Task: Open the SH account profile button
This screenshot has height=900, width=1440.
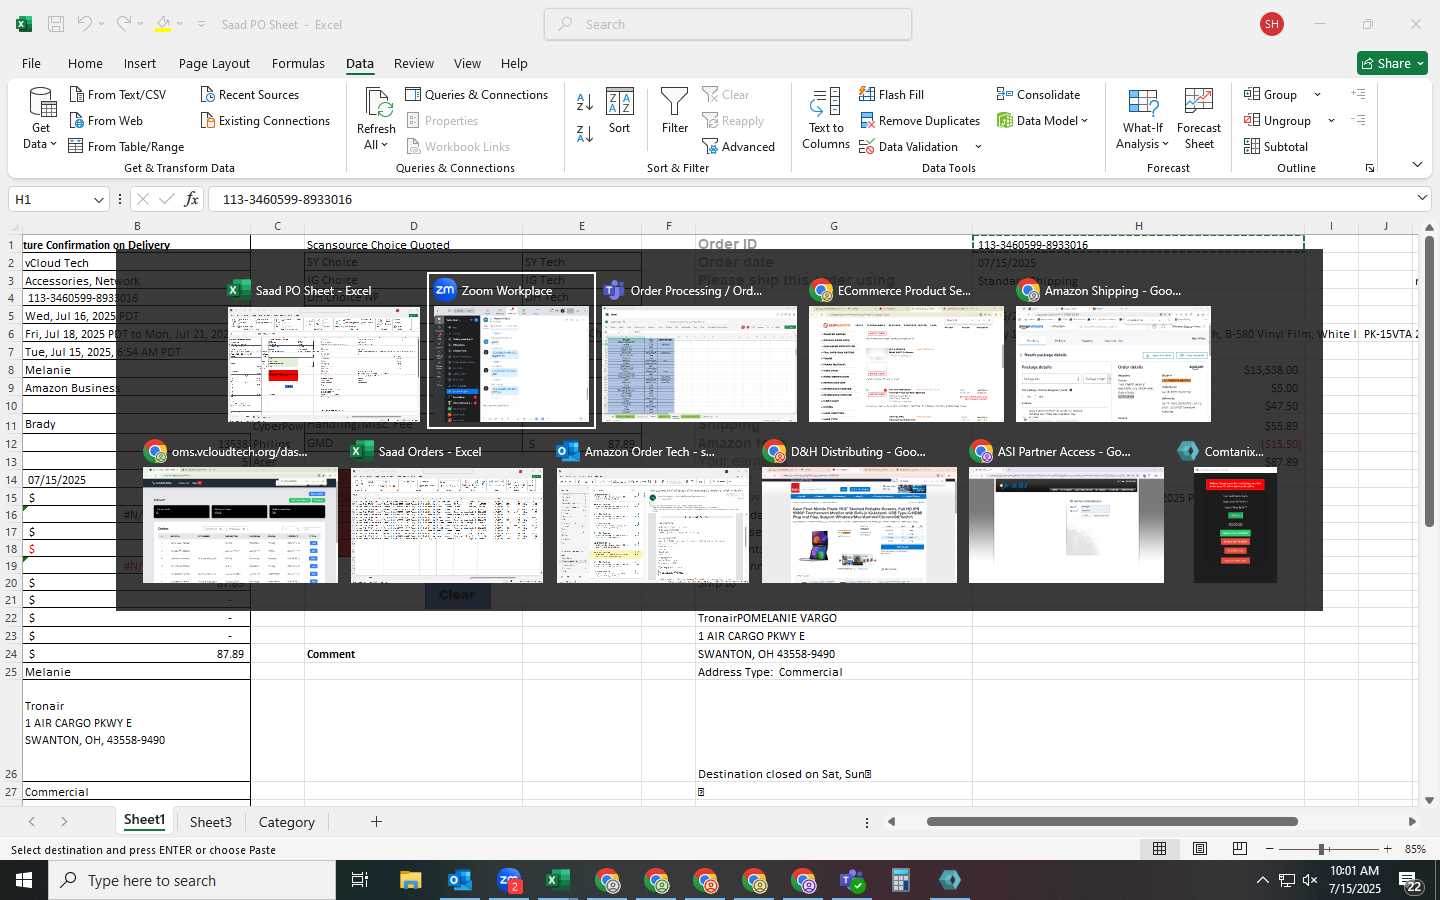Action: pos(1272,24)
